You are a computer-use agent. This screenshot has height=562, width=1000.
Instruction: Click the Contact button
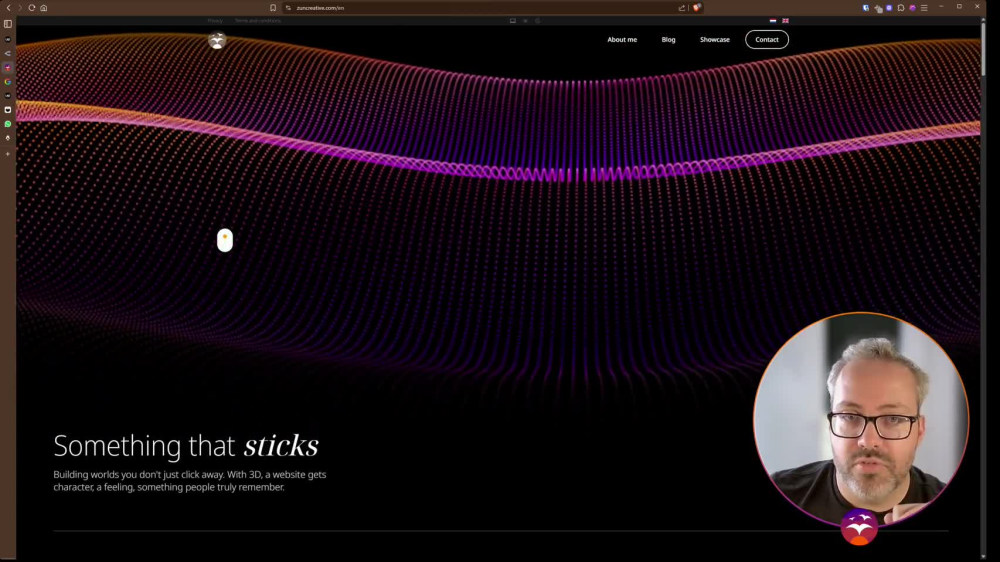click(767, 40)
